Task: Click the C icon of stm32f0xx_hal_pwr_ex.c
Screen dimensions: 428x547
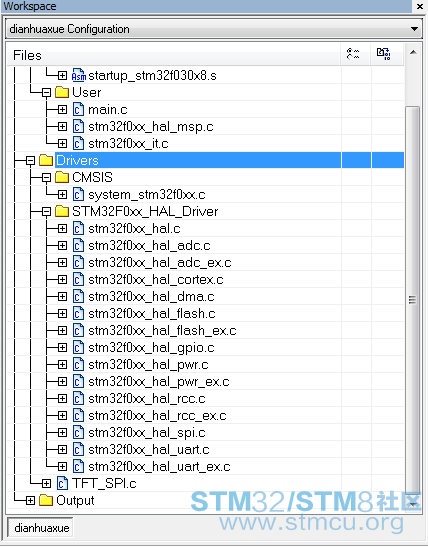Action: [78, 382]
